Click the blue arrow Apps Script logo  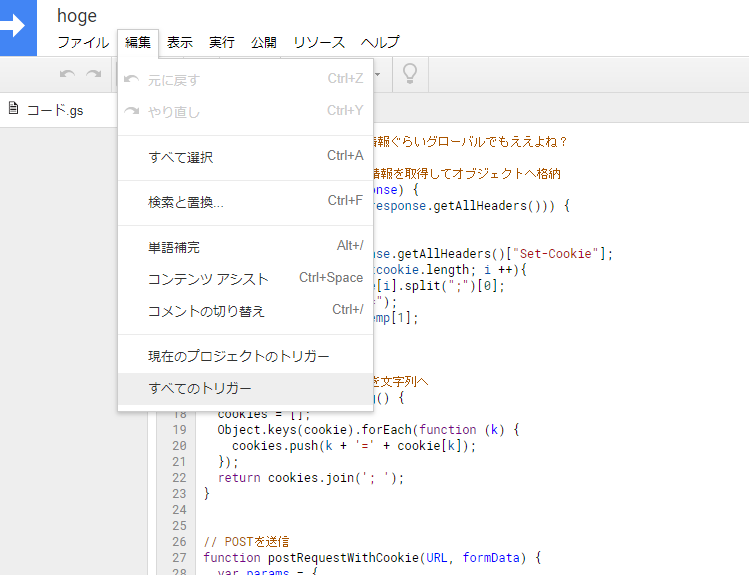pyautogui.click(x=17, y=27)
